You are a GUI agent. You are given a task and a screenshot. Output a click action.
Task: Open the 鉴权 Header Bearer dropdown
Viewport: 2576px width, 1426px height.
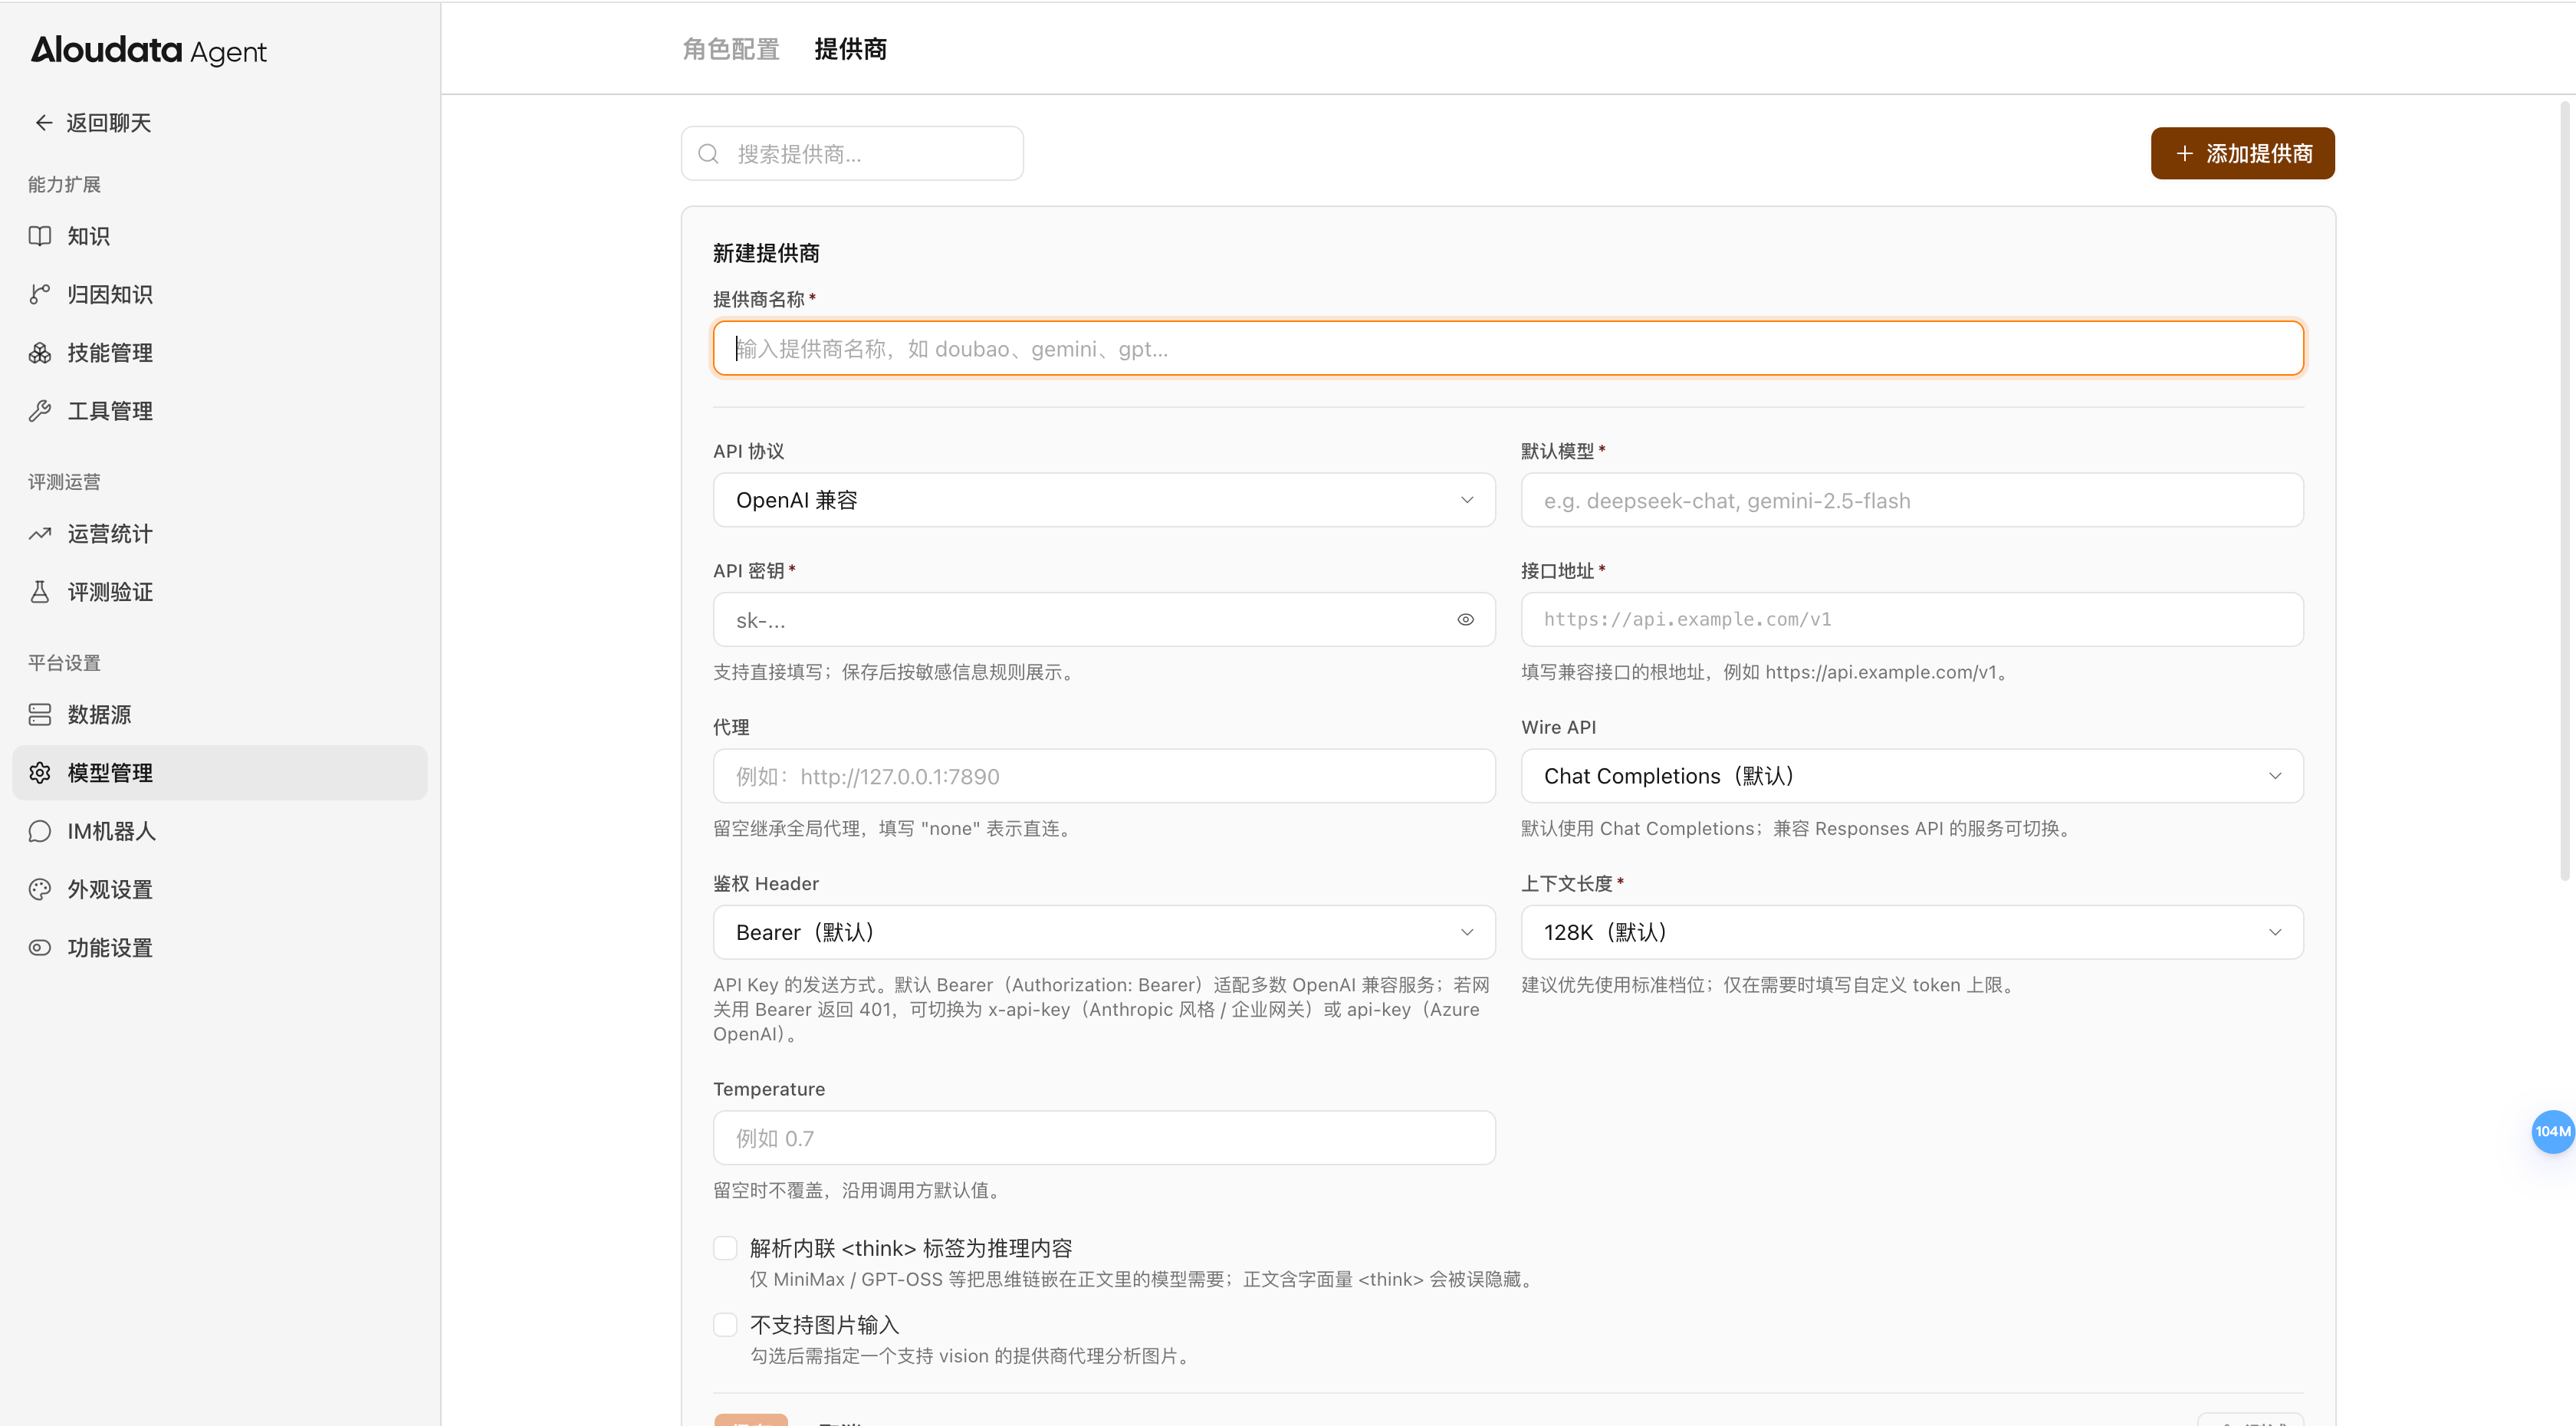[x=1104, y=932]
